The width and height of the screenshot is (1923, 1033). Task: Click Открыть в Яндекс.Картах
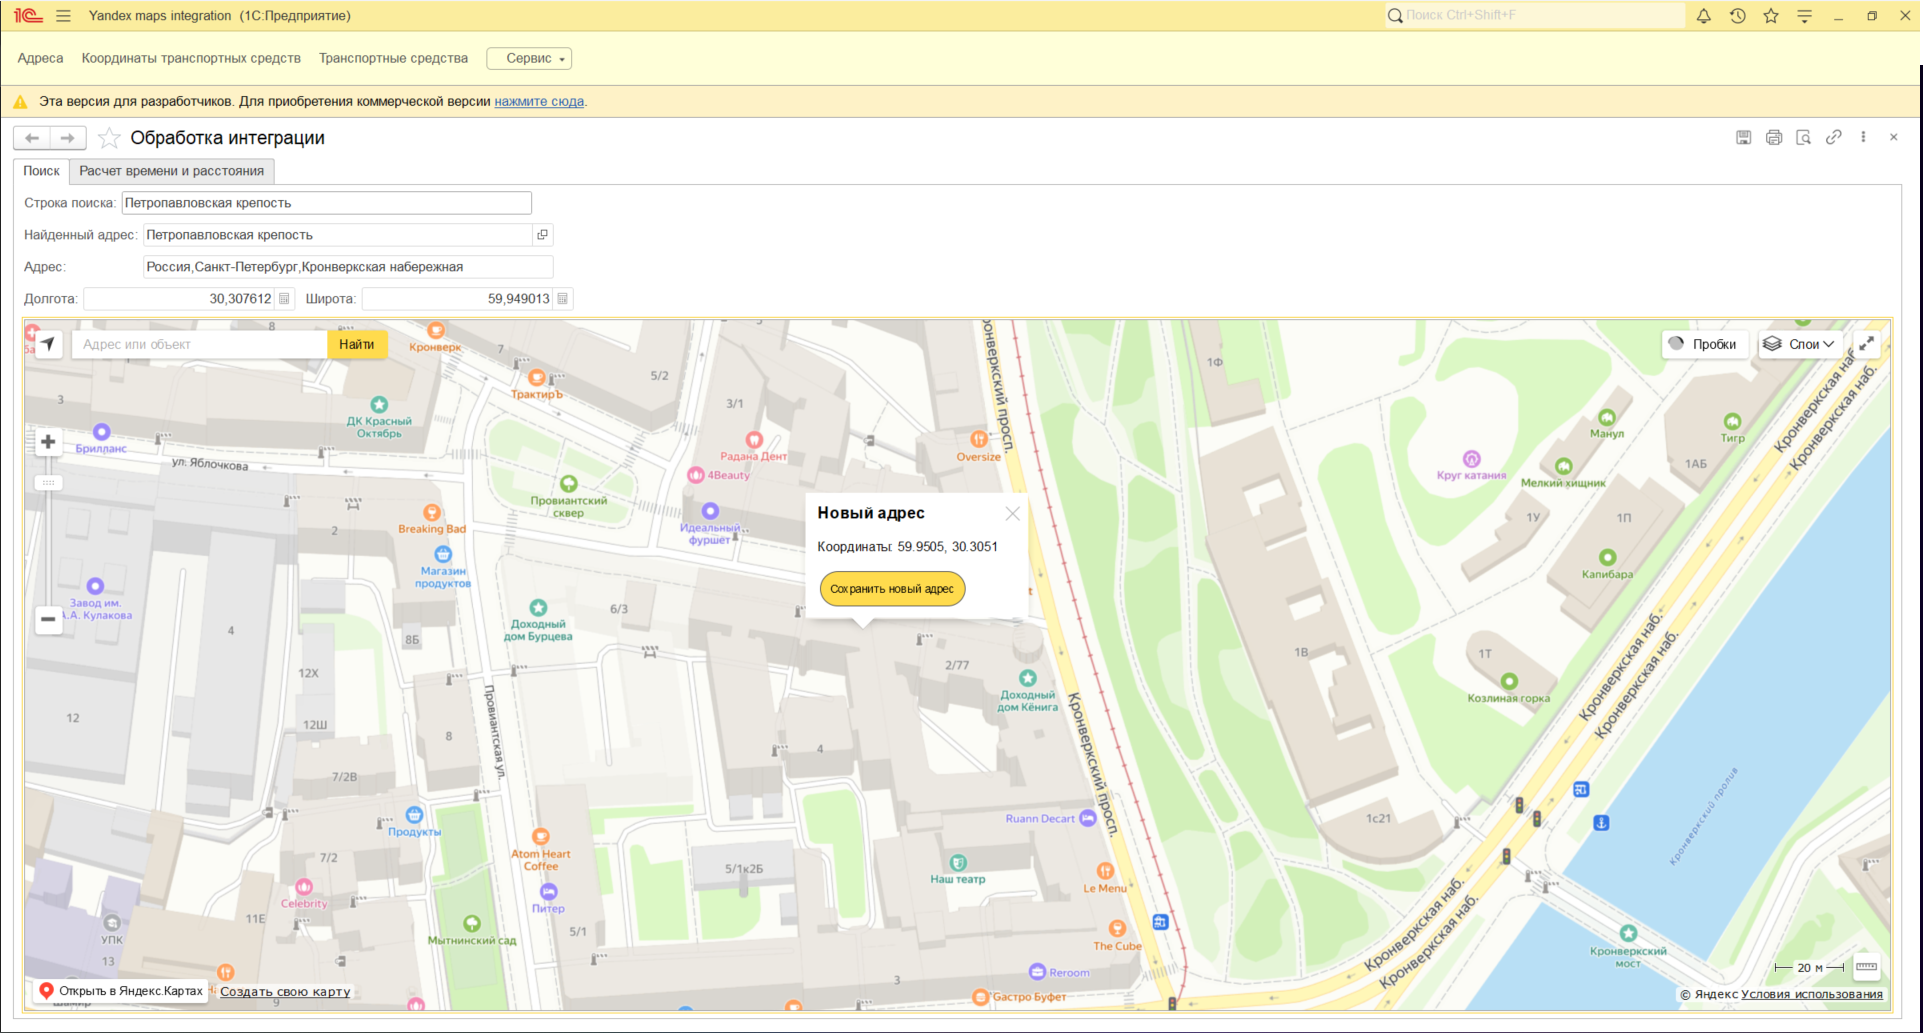[x=121, y=991]
